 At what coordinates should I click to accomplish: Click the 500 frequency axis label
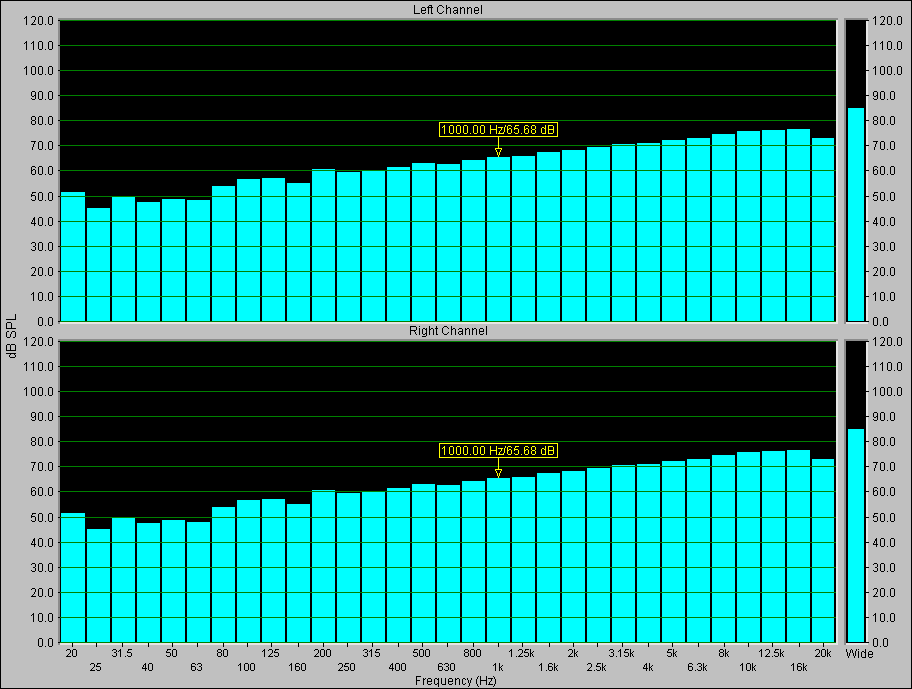pos(421,653)
